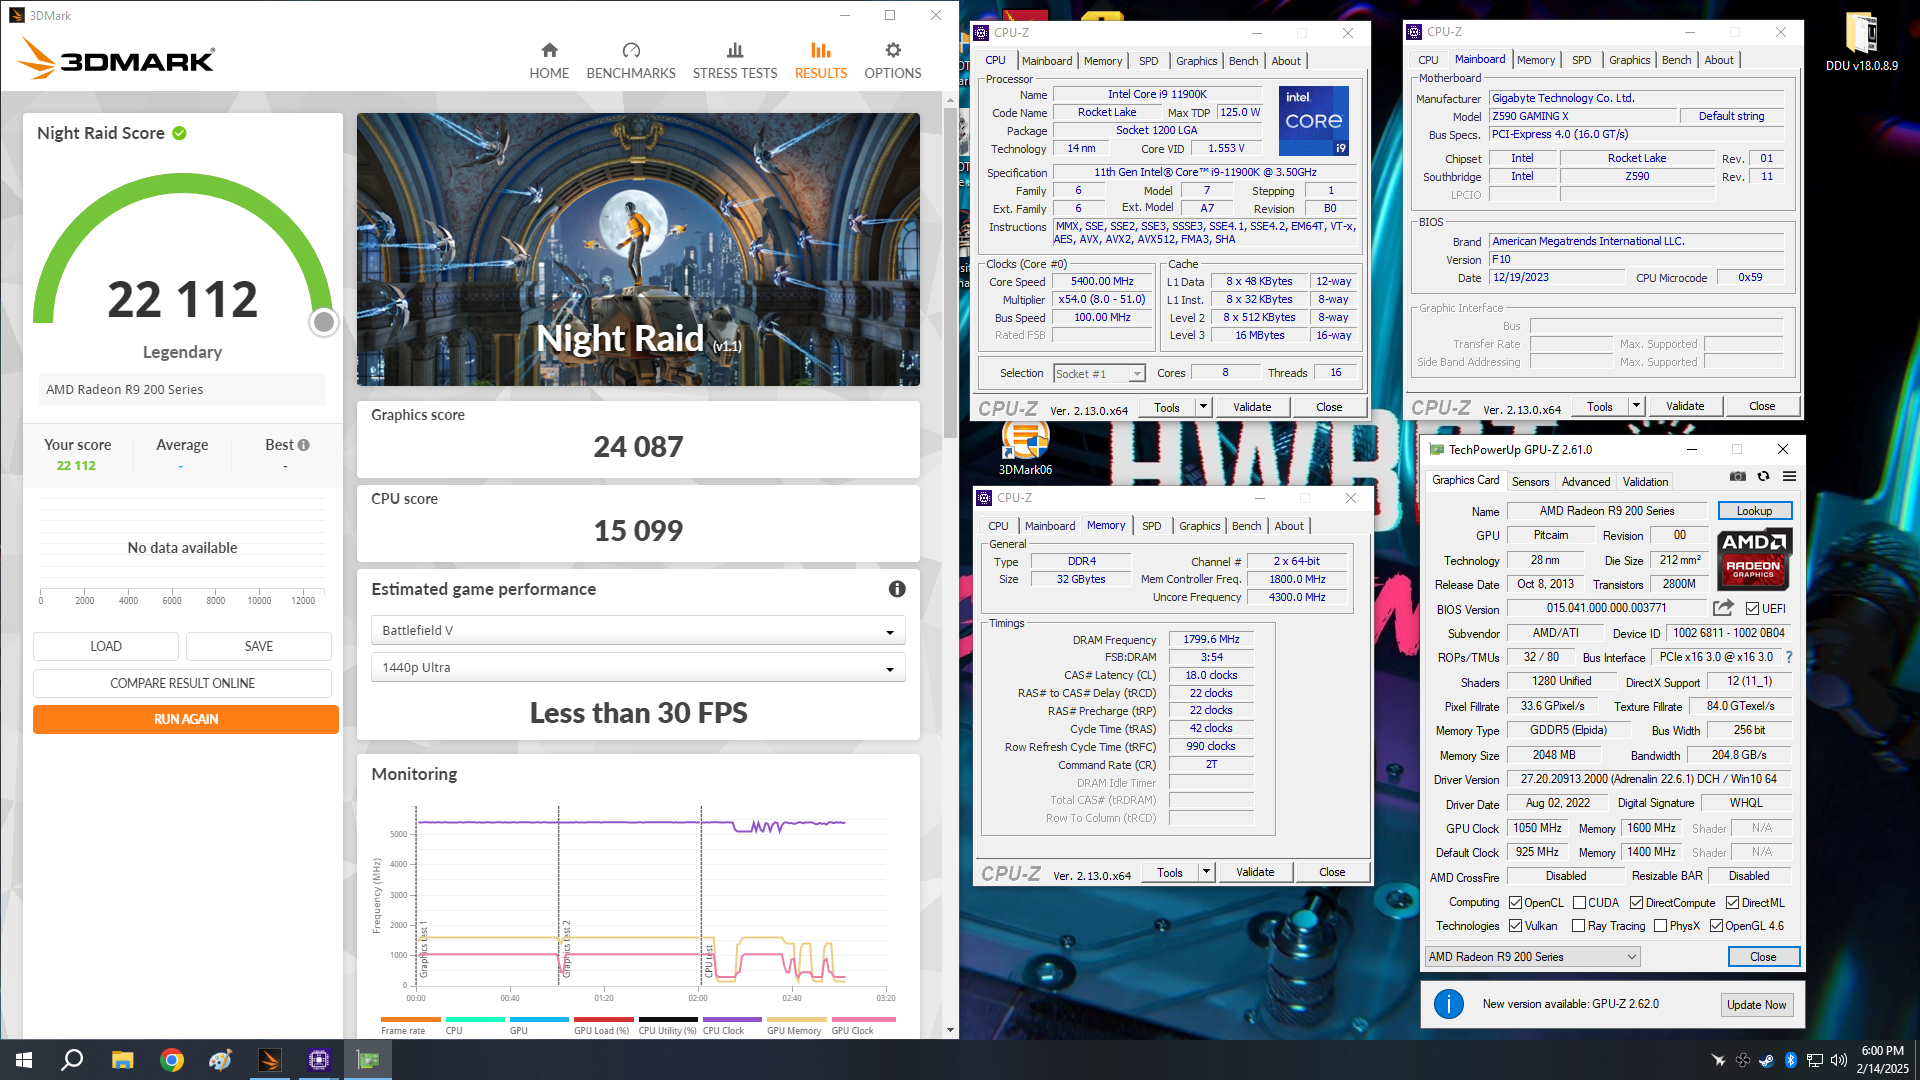Open the GPU-Z hamburger menu

click(1789, 476)
